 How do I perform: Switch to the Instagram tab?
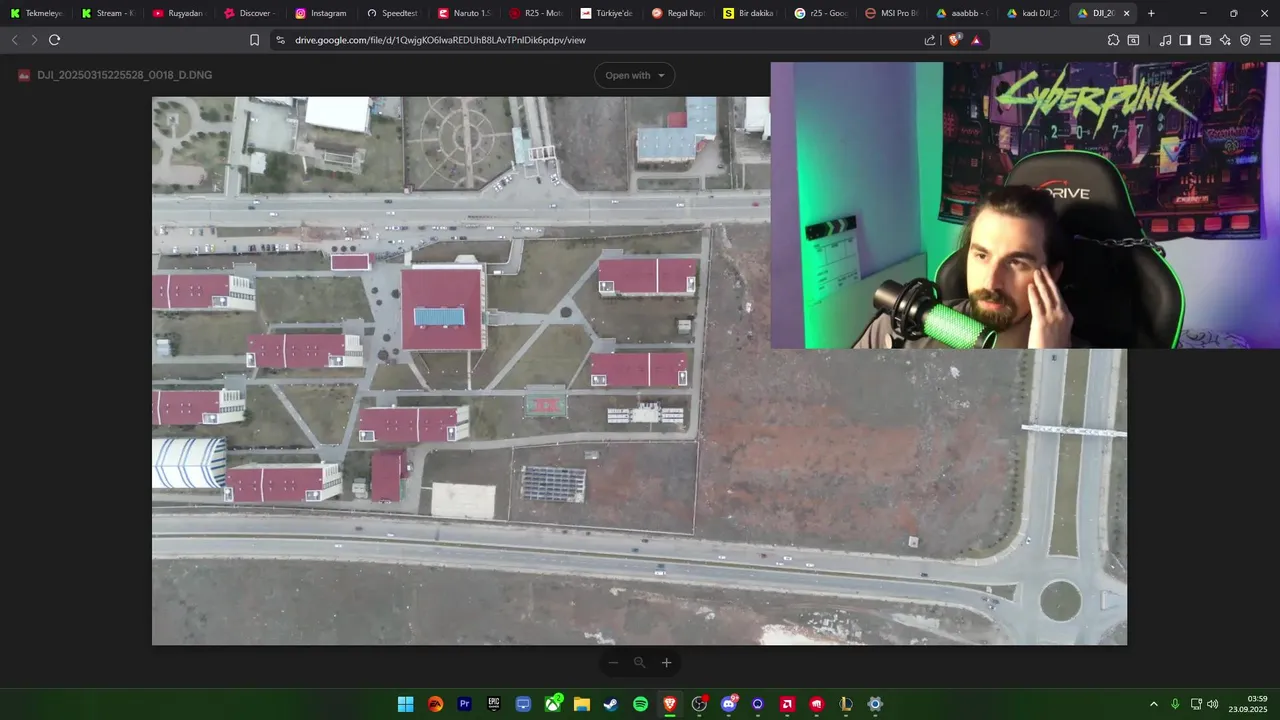321,13
